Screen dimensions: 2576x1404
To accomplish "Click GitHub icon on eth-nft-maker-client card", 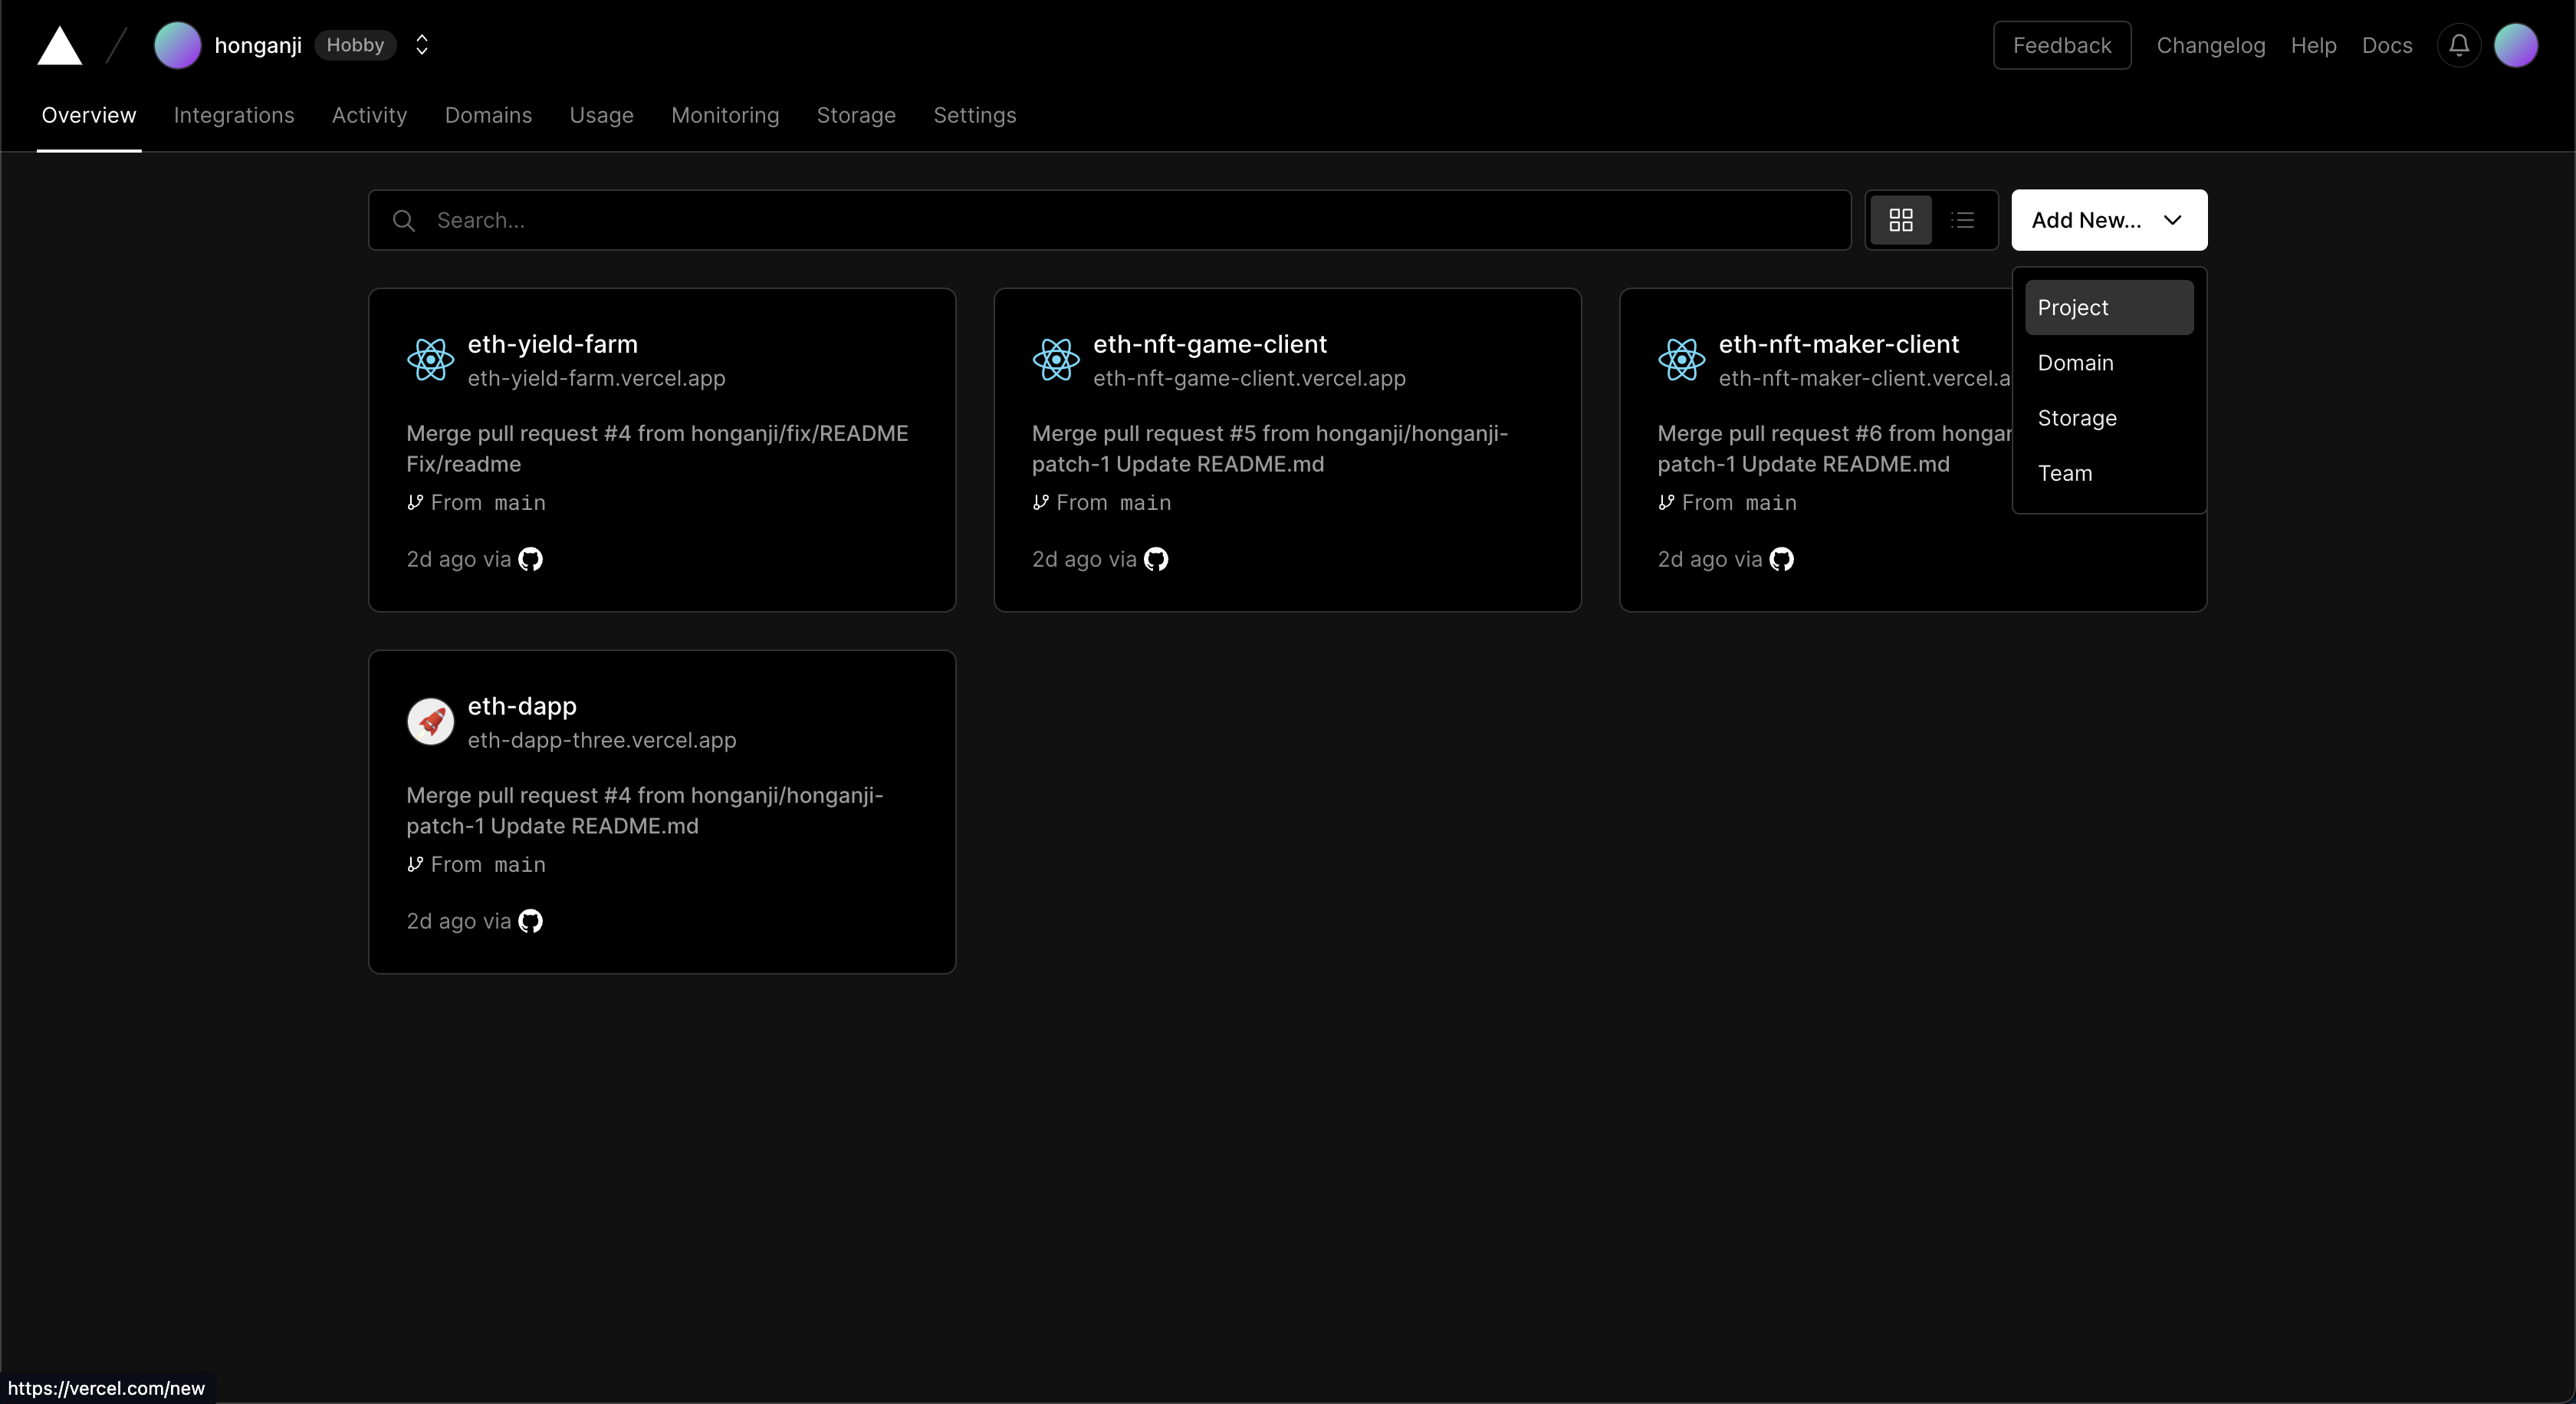I will coord(1781,559).
